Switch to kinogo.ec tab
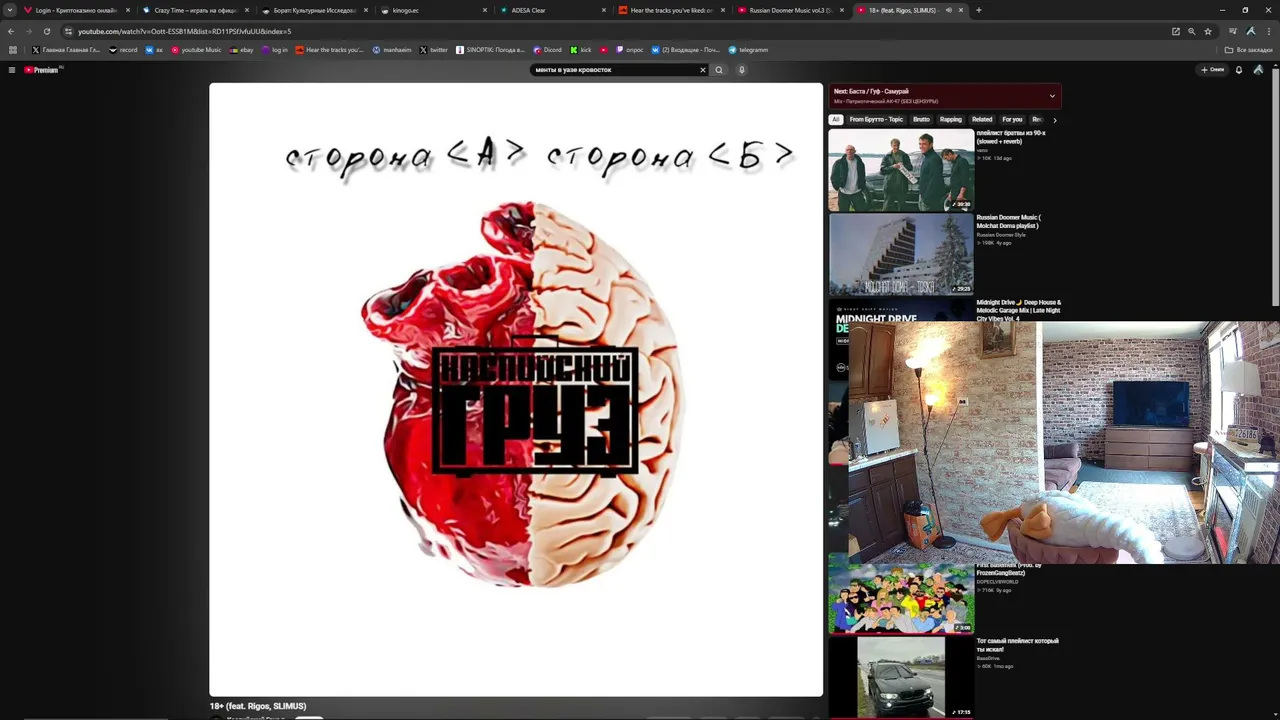 (x=433, y=10)
